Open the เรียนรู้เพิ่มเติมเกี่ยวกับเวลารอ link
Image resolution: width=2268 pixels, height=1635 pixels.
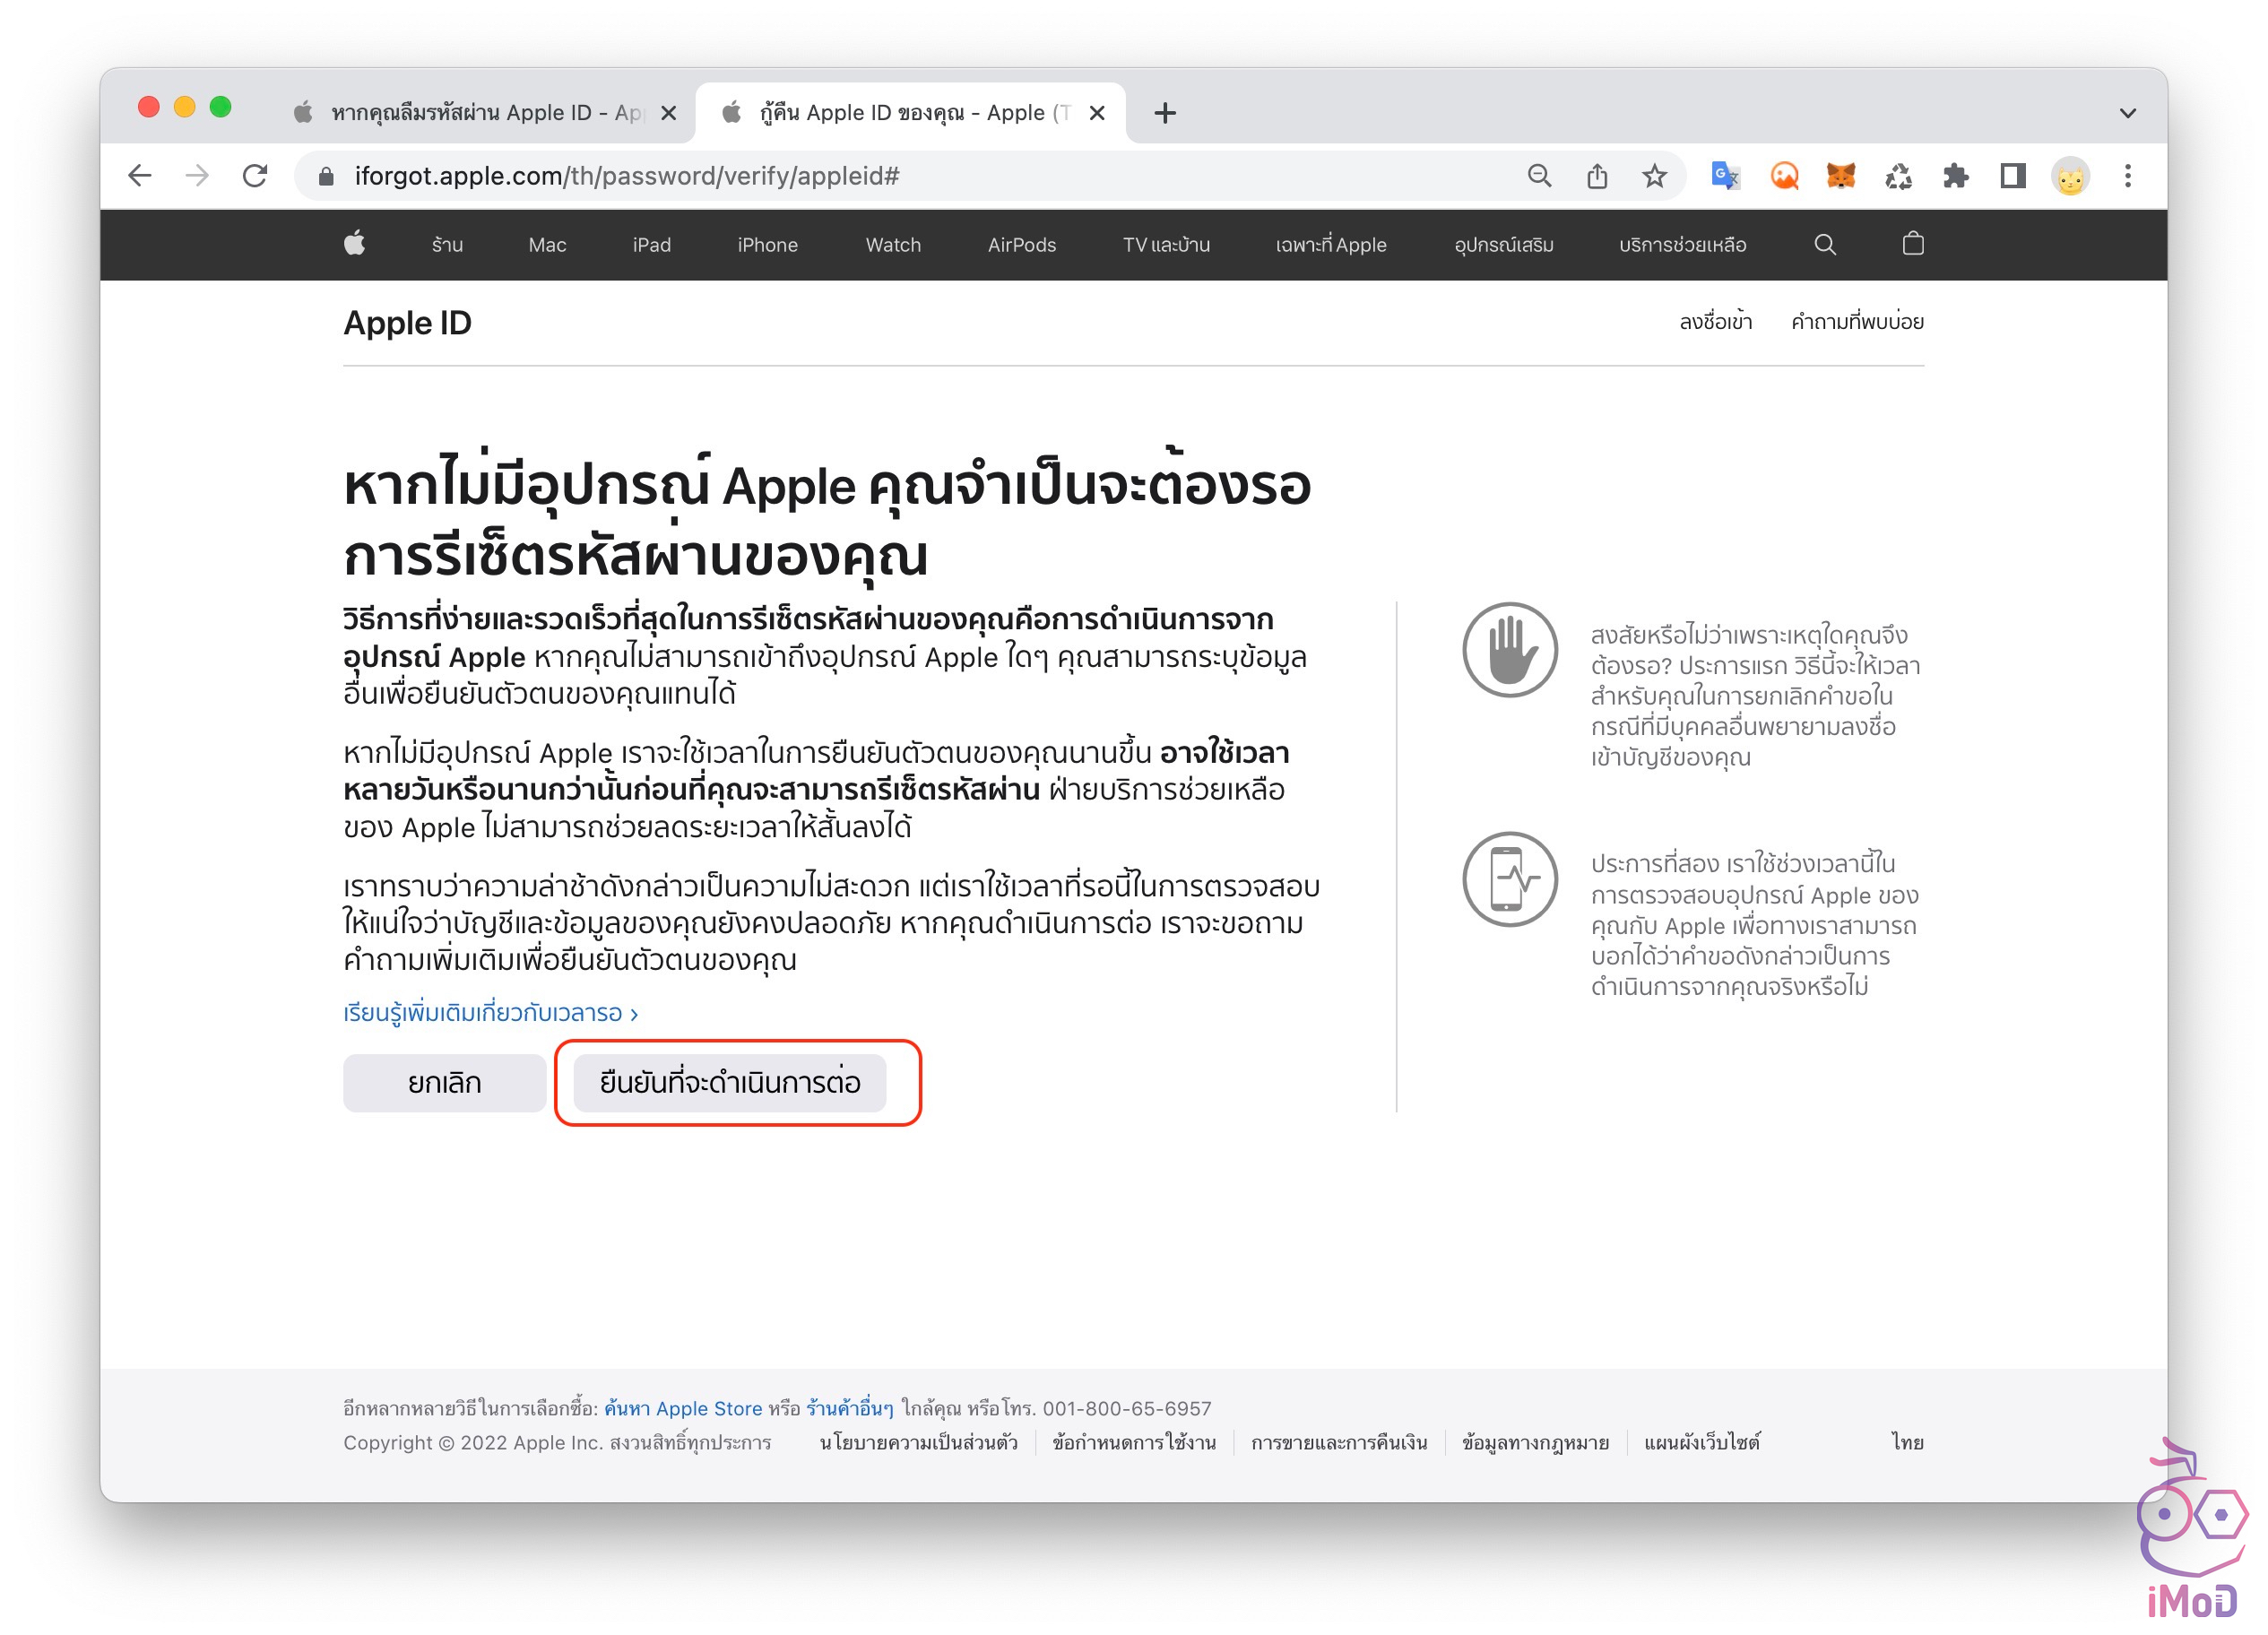click(x=490, y=1012)
